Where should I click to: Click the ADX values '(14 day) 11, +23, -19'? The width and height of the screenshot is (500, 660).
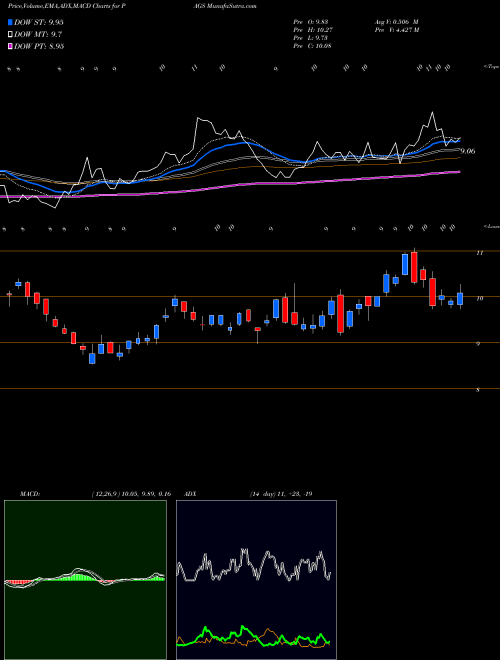pyautogui.click(x=281, y=494)
